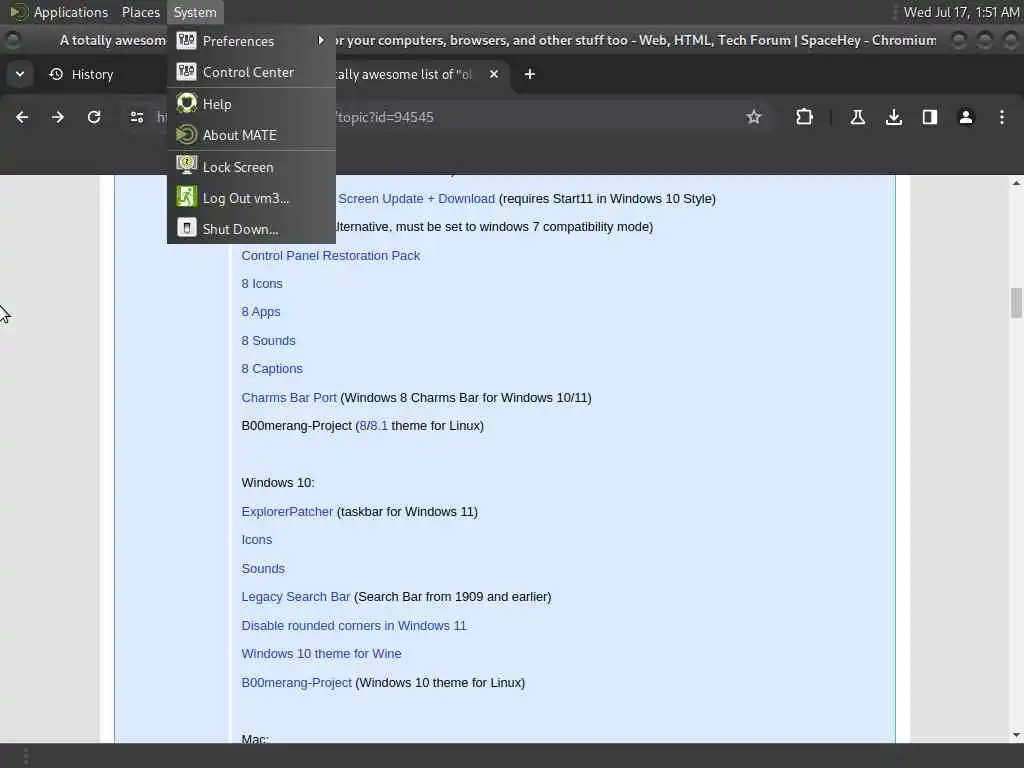Open the 8 Apps link
1024x768 pixels.
click(x=261, y=312)
